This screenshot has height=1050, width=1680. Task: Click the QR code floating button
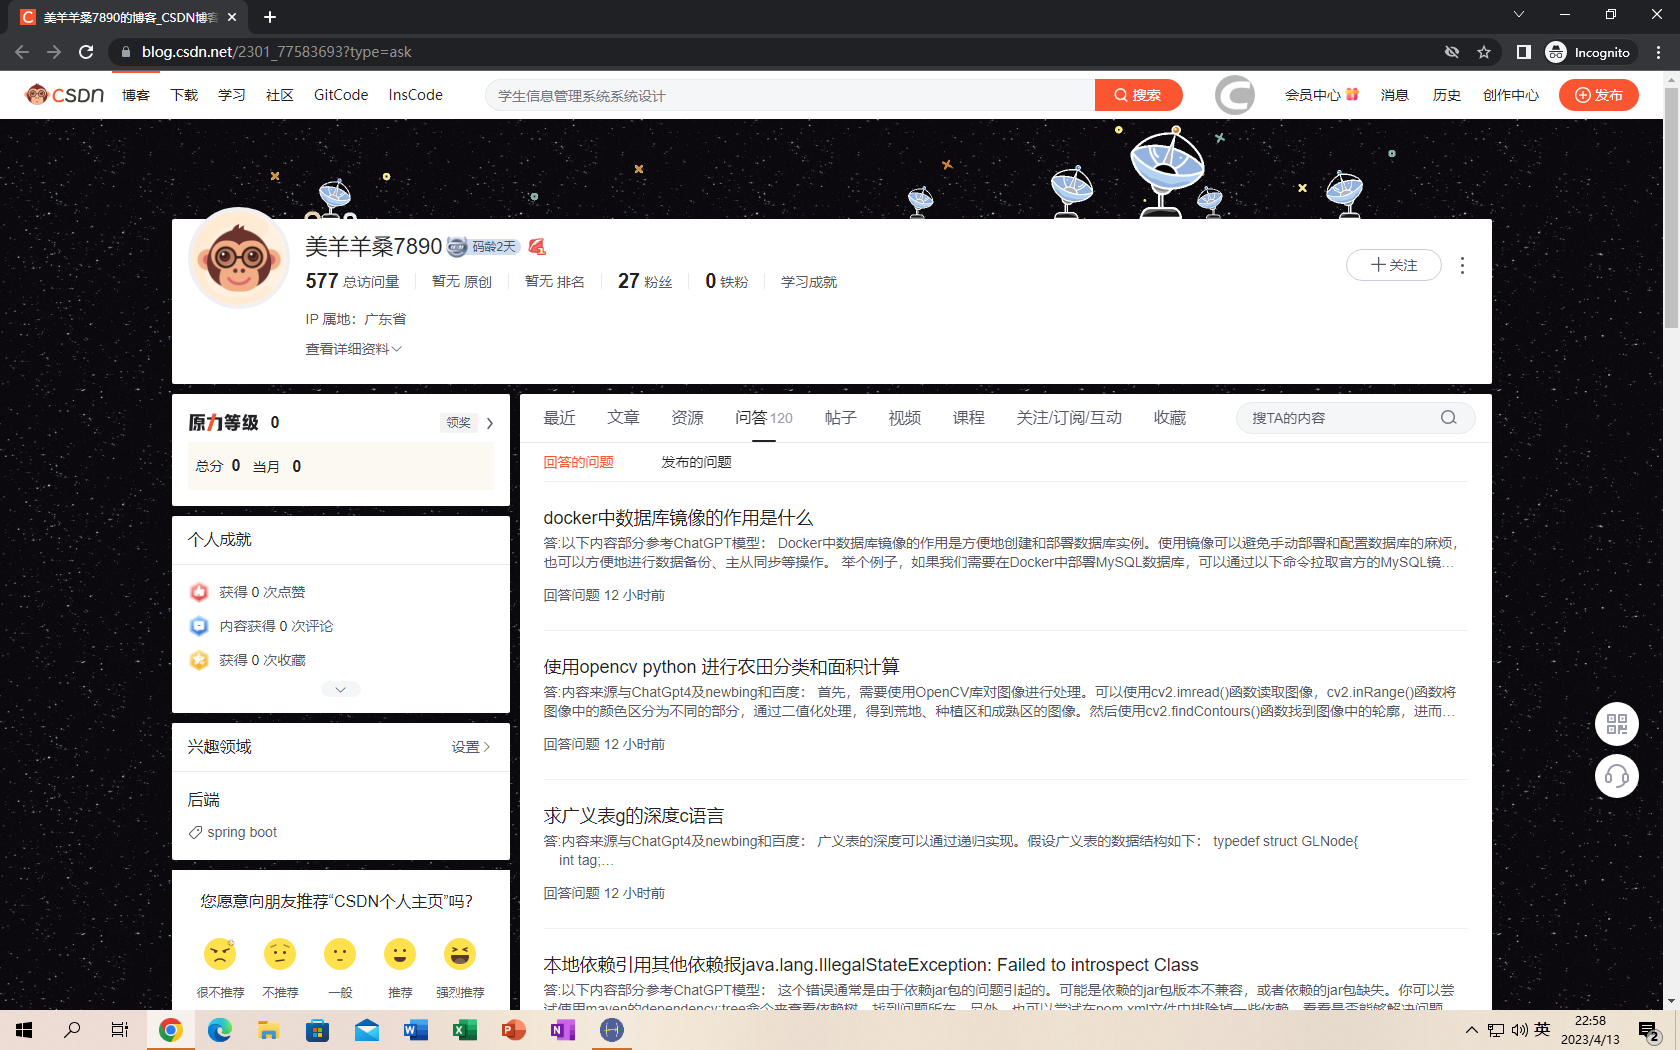(x=1617, y=724)
